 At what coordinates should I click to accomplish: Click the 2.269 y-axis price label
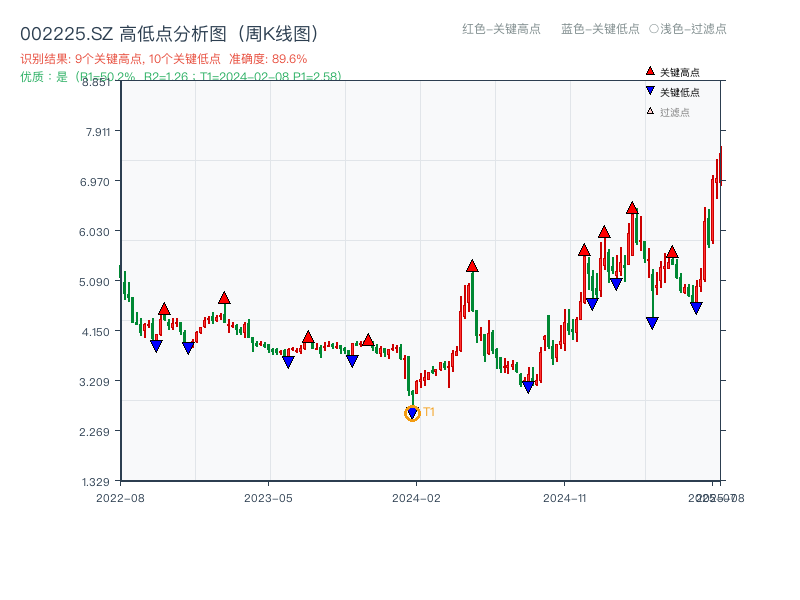94,432
